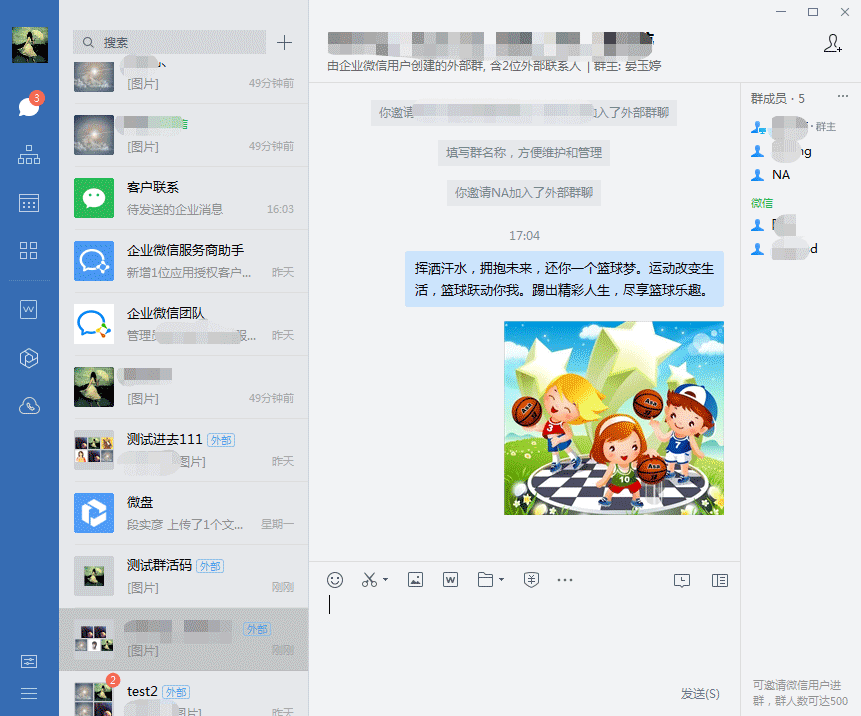Toggle the group side panel icon
The image size is (861, 716).
(x=719, y=580)
